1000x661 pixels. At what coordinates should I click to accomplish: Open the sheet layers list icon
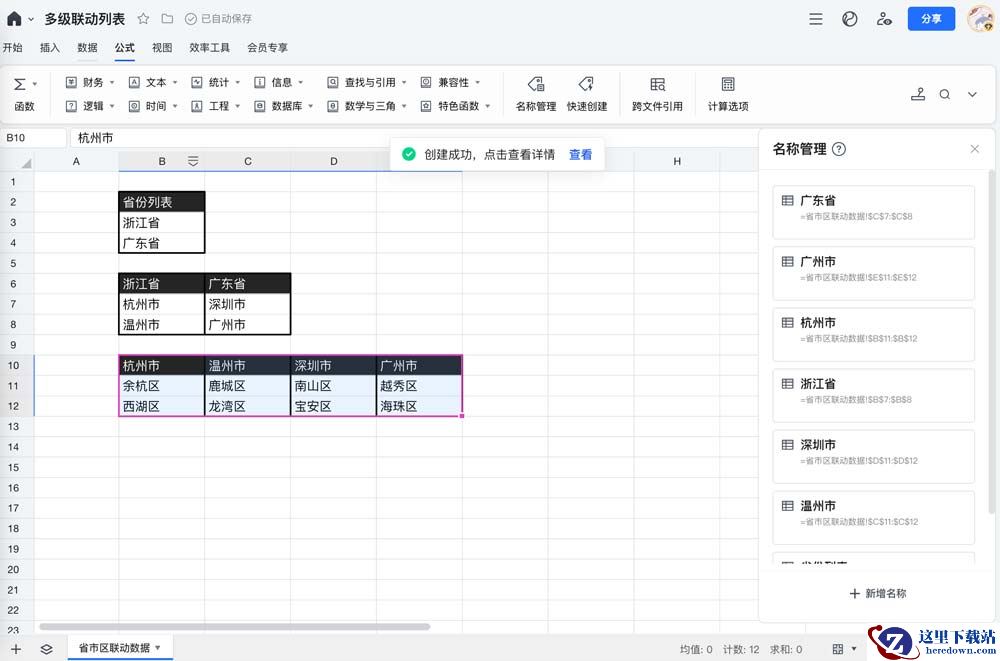[x=46, y=649]
